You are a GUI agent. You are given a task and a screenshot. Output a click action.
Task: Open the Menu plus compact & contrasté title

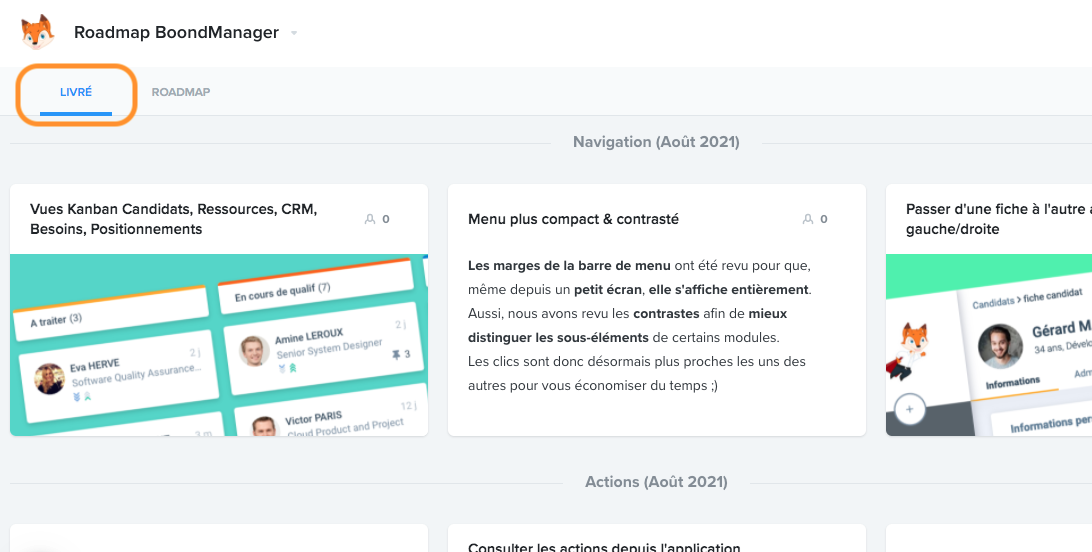pyautogui.click(x=573, y=219)
